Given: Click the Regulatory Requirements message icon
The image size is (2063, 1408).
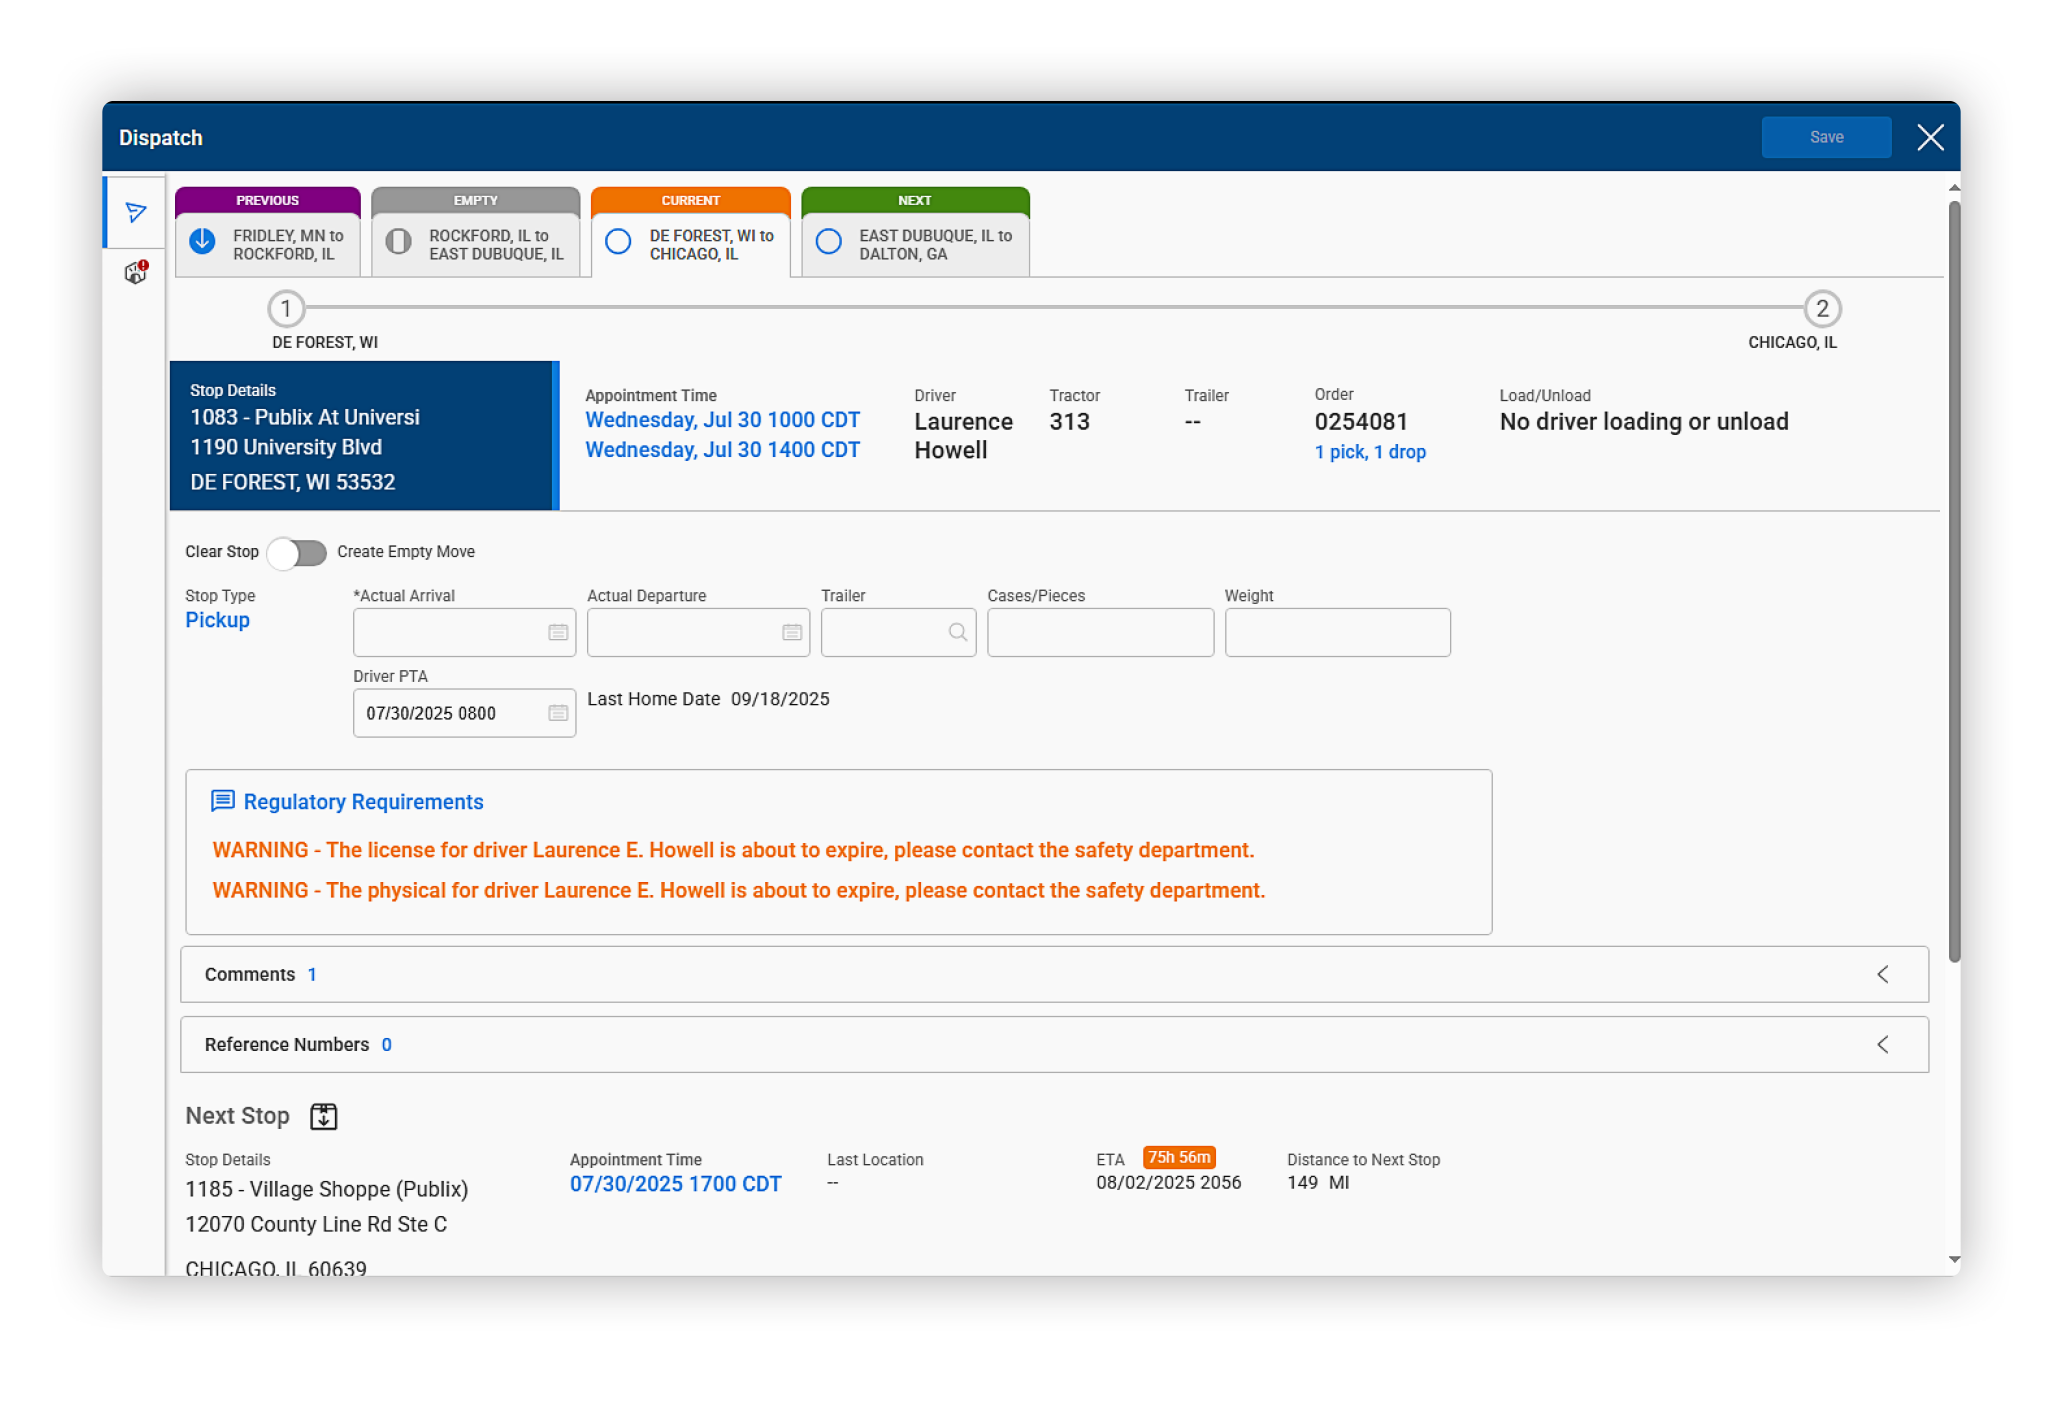Looking at the screenshot, I should tap(222, 801).
